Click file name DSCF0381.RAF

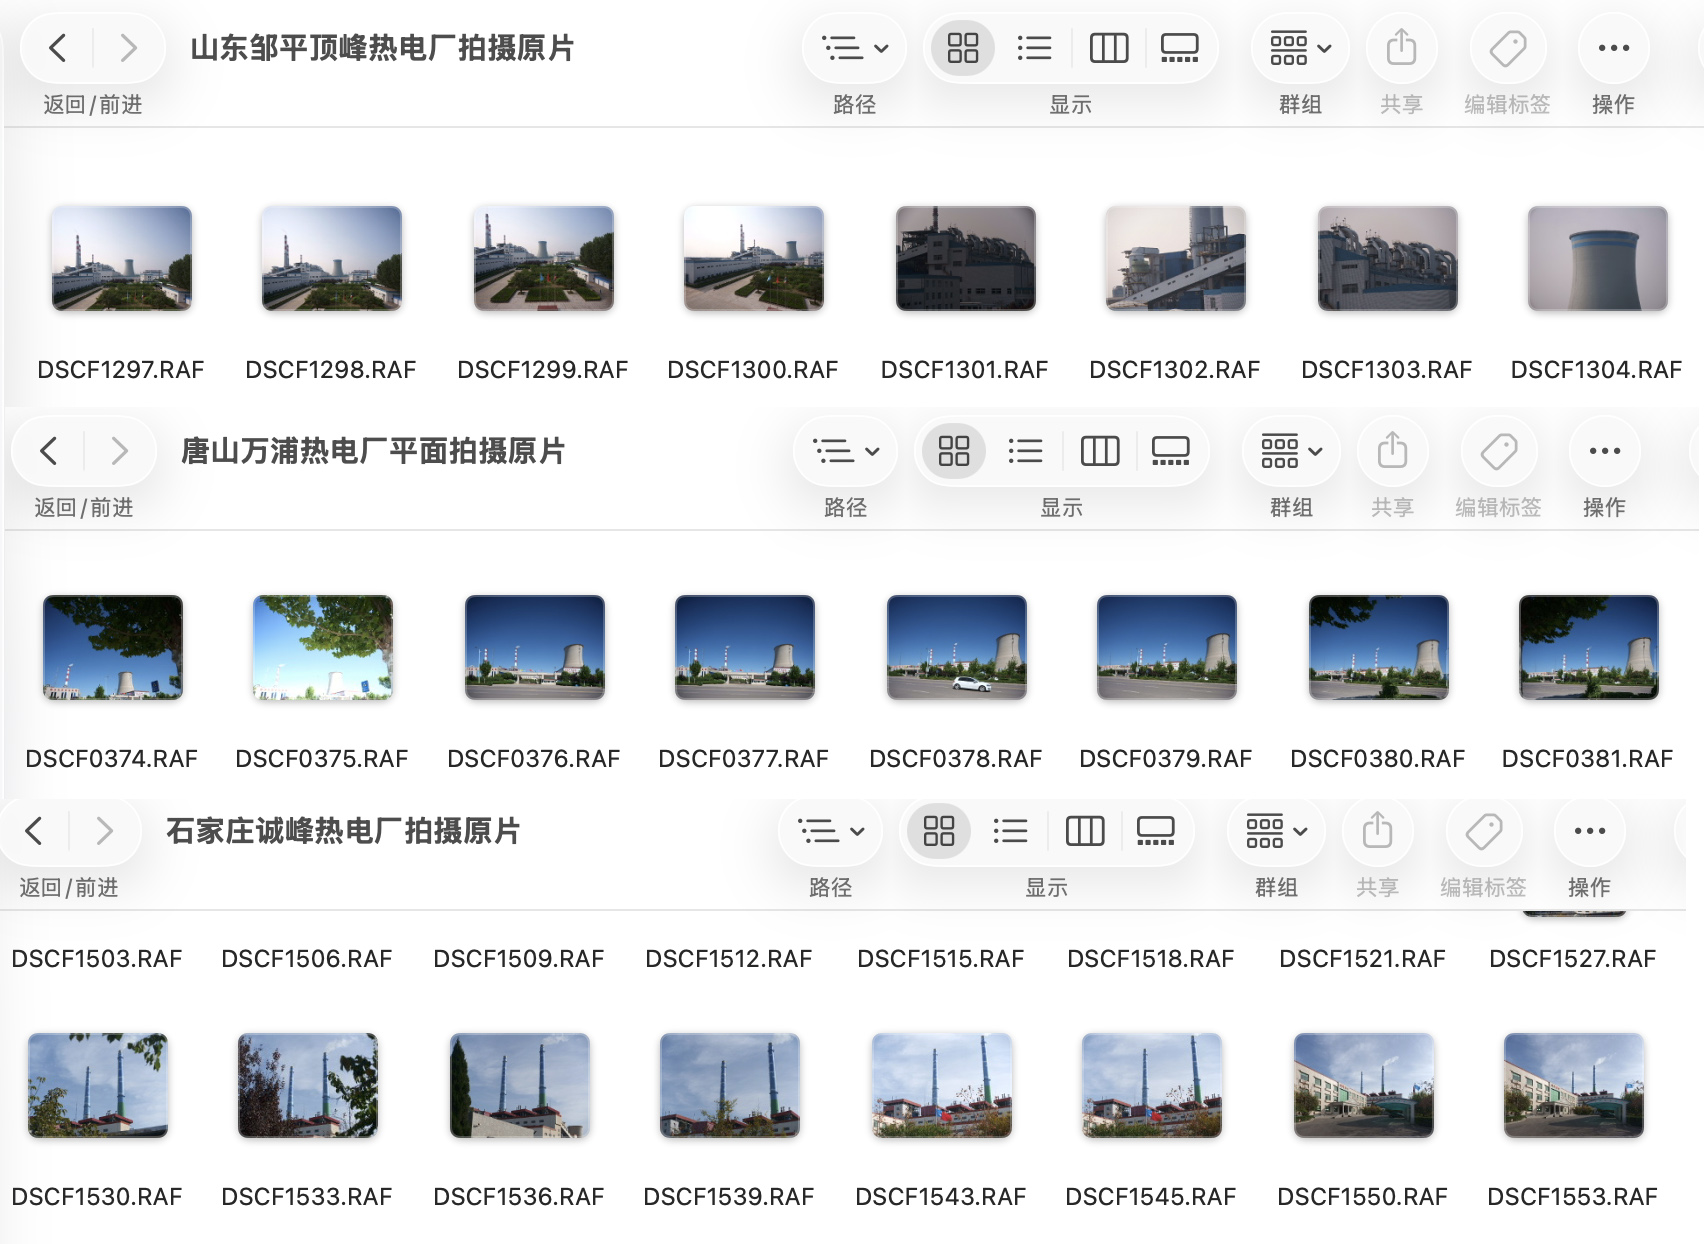(x=1588, y=759)
